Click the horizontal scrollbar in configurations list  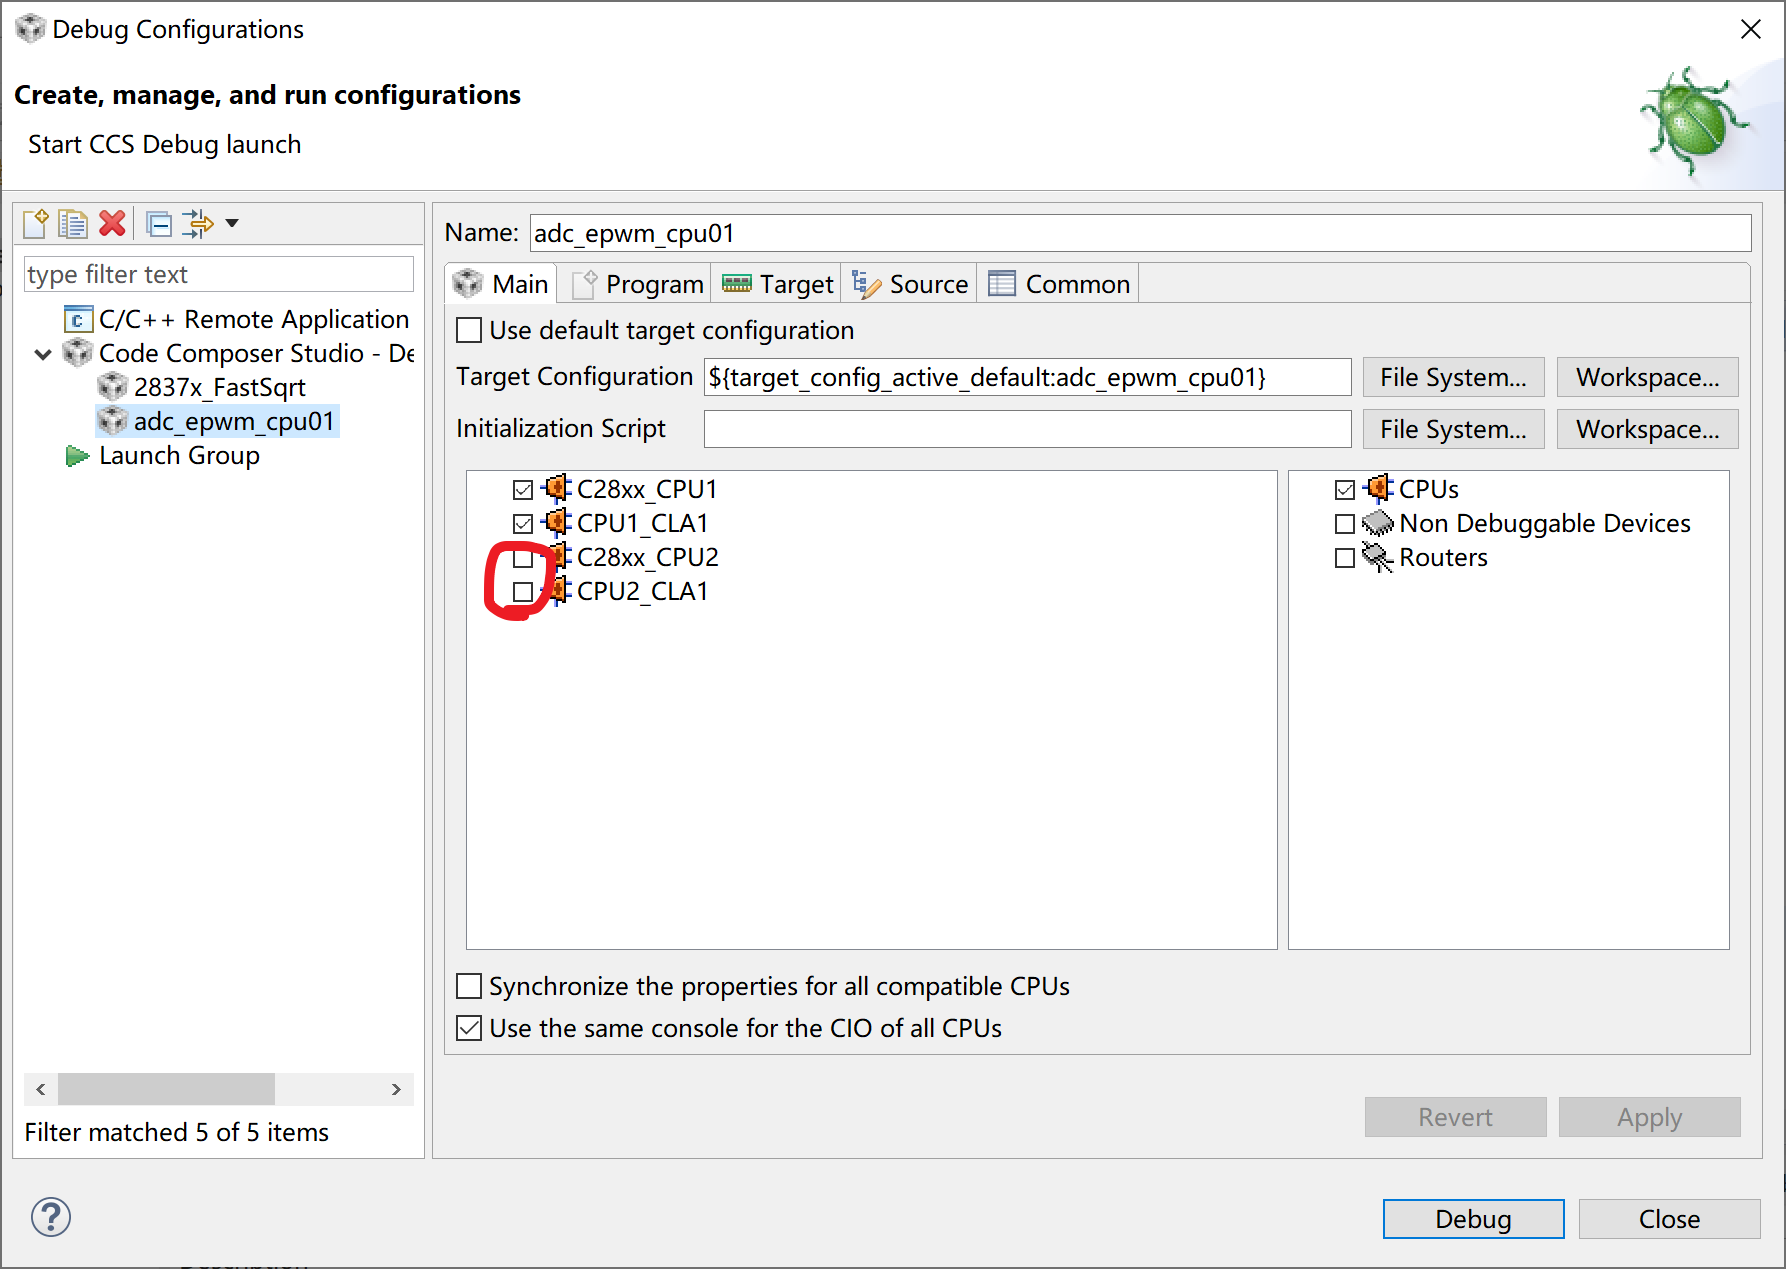166,1089
